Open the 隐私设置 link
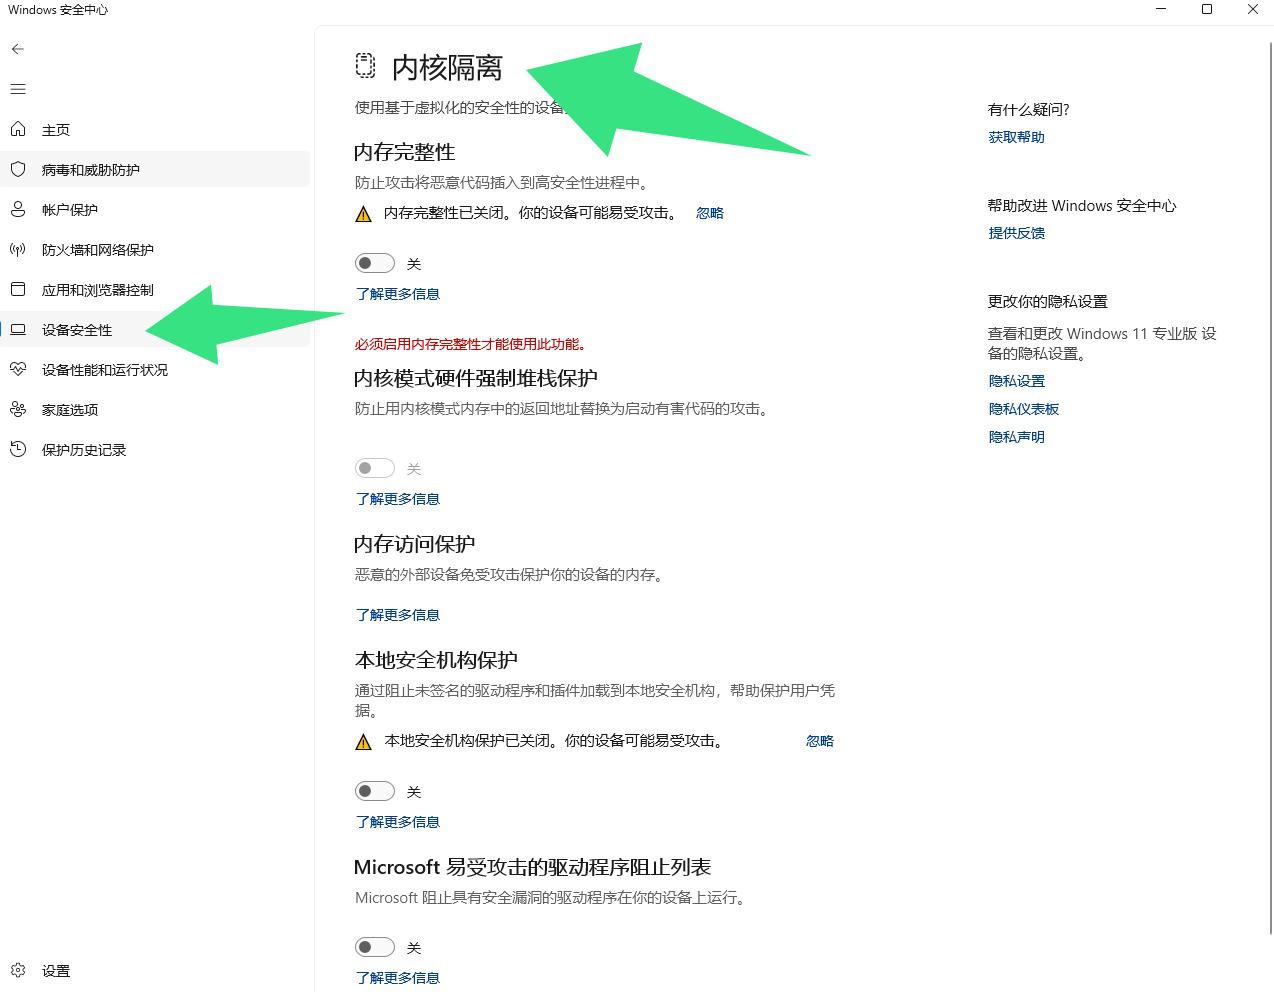 (x=1016, y=381)
